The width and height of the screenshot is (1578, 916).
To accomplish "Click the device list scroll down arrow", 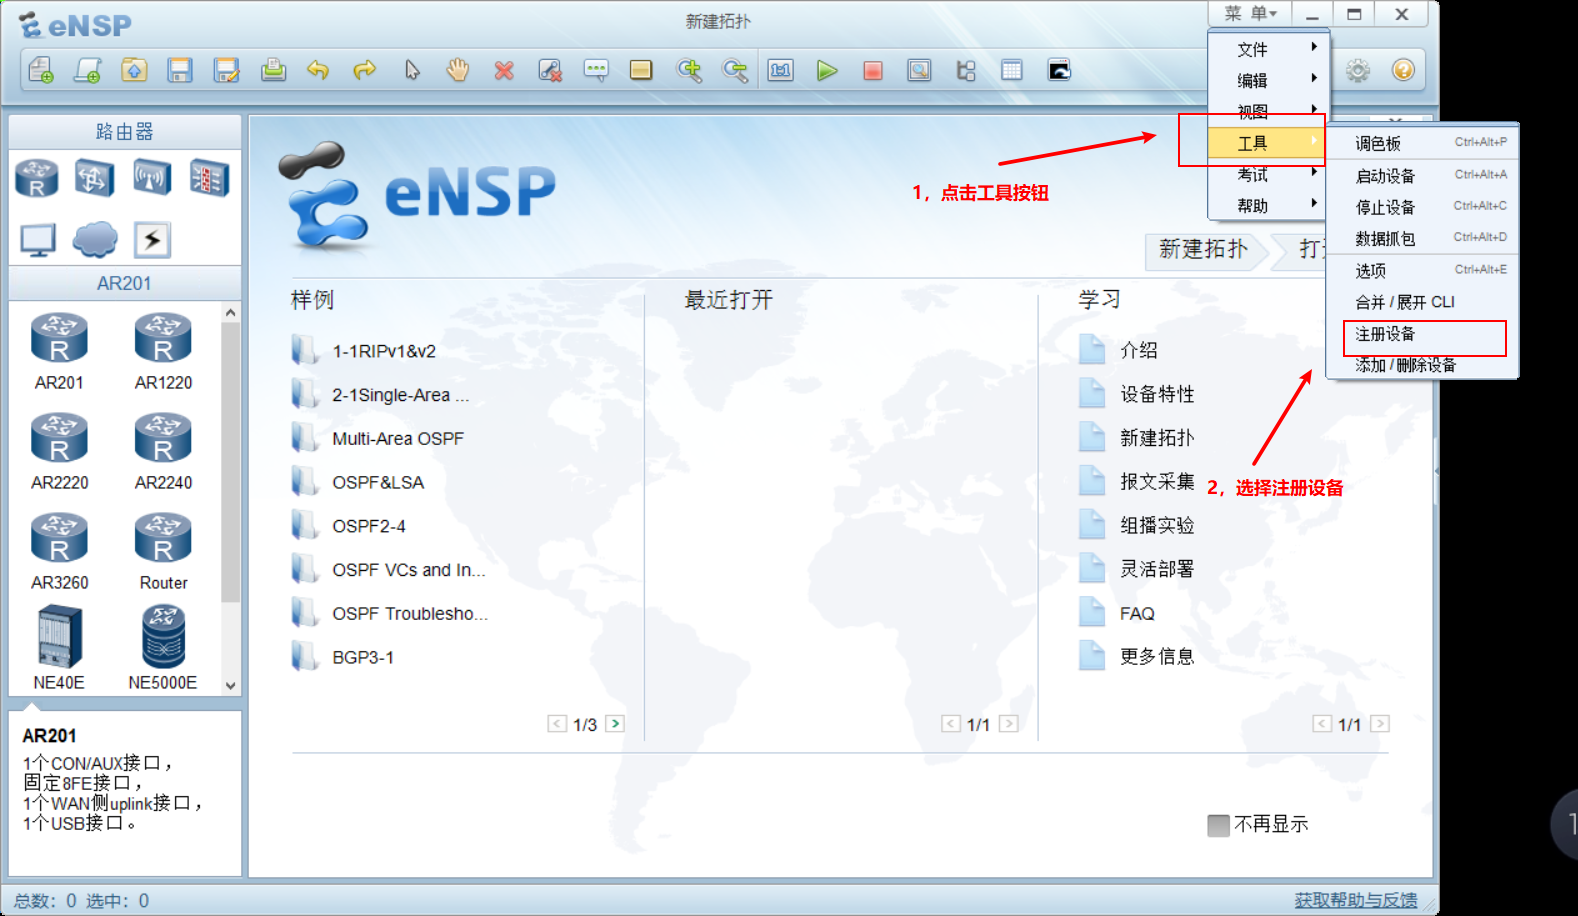I will (231, 686).
